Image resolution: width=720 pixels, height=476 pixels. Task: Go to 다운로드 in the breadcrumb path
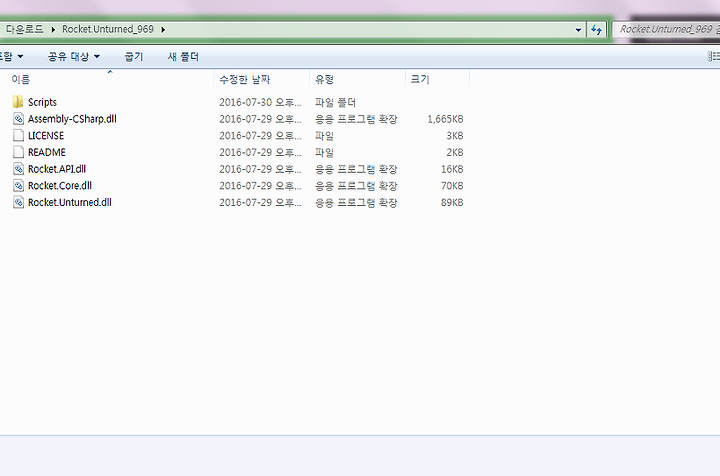[x=24, y=29]
